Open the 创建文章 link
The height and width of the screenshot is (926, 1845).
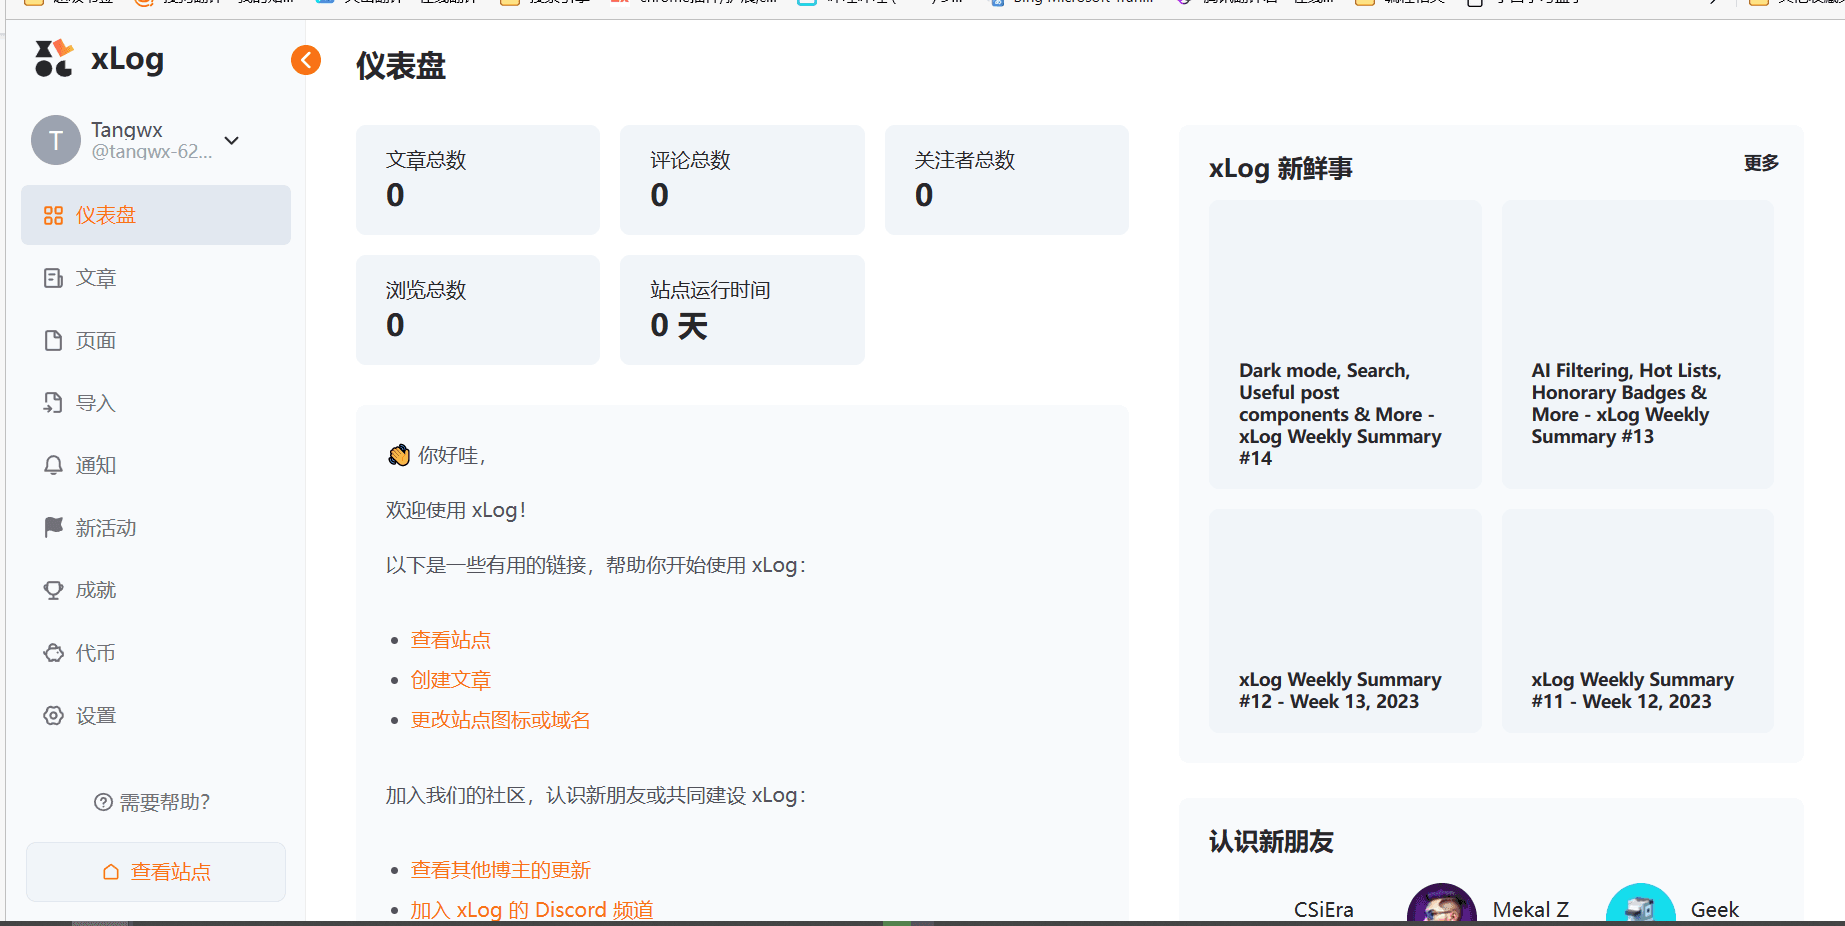pos(451,680)
